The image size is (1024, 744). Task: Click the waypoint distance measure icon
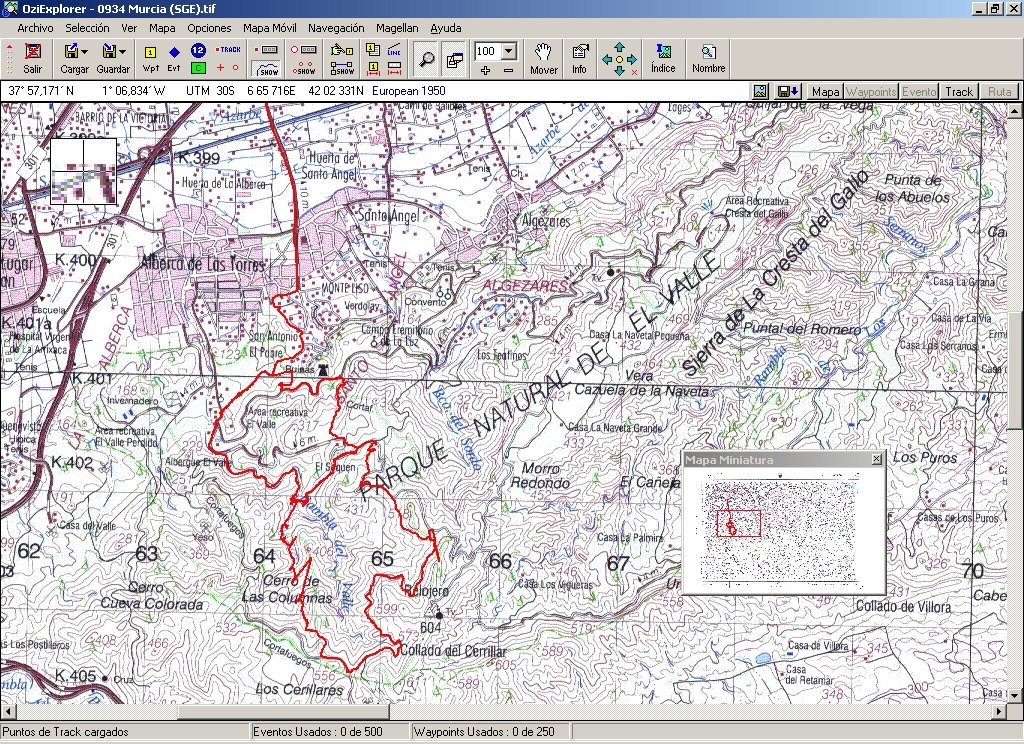373,68
